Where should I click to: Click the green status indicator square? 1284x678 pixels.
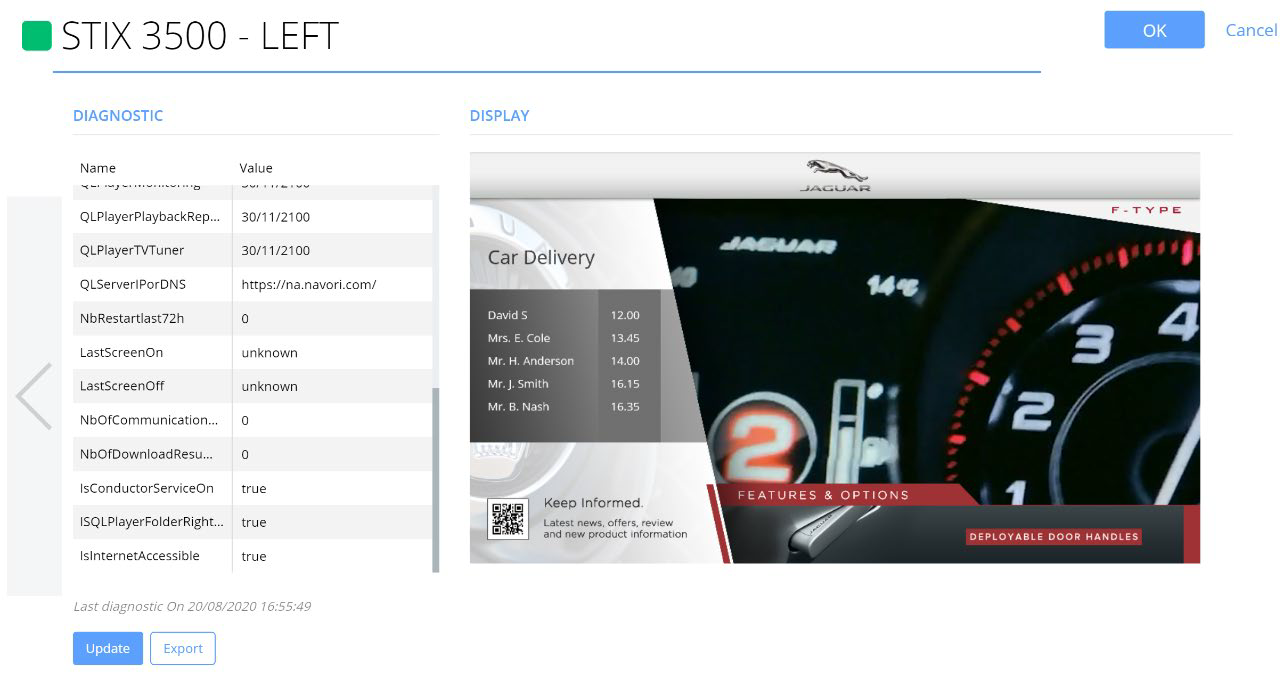tap(37, 36)
